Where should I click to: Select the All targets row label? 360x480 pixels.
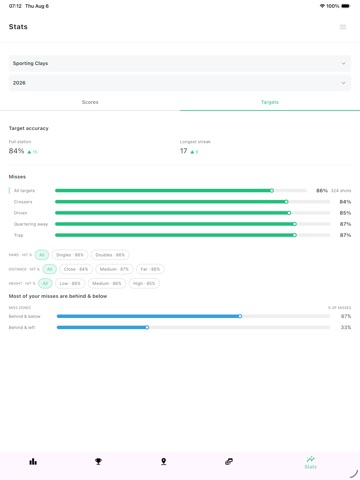24,191
